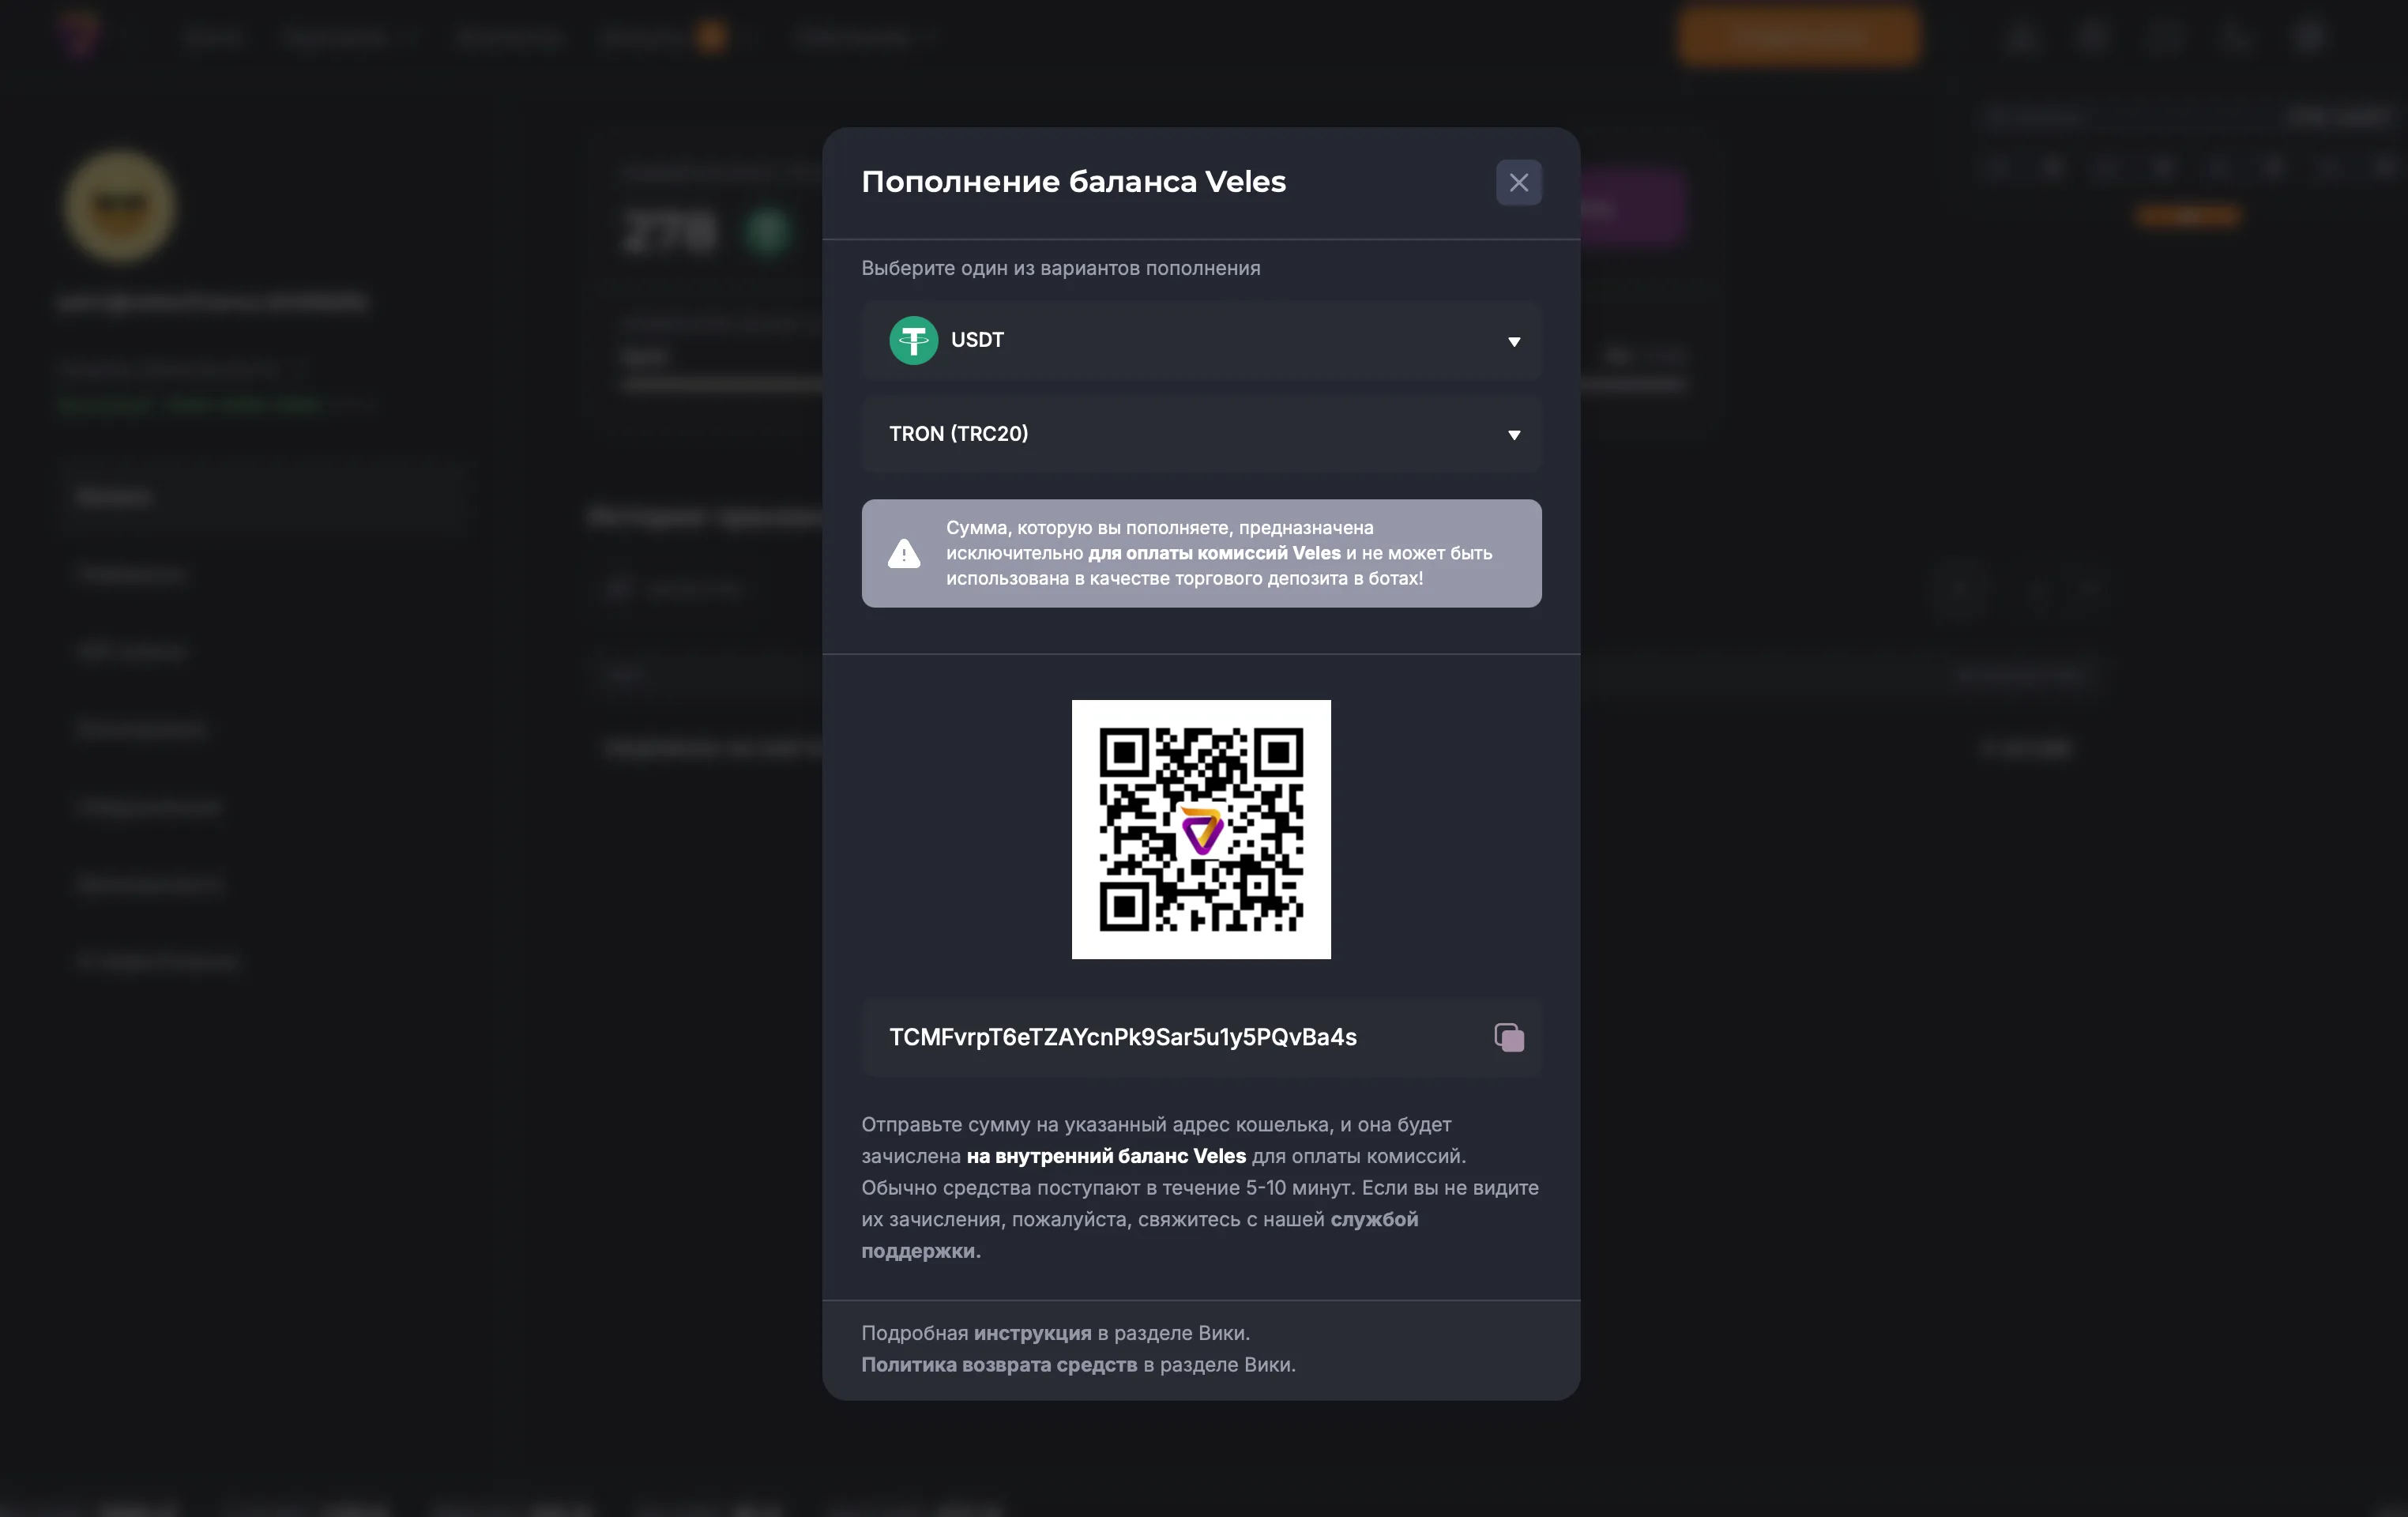
Task: Click the «на внутренний баланс Veles» bold text
Action: [1106, 1156]
